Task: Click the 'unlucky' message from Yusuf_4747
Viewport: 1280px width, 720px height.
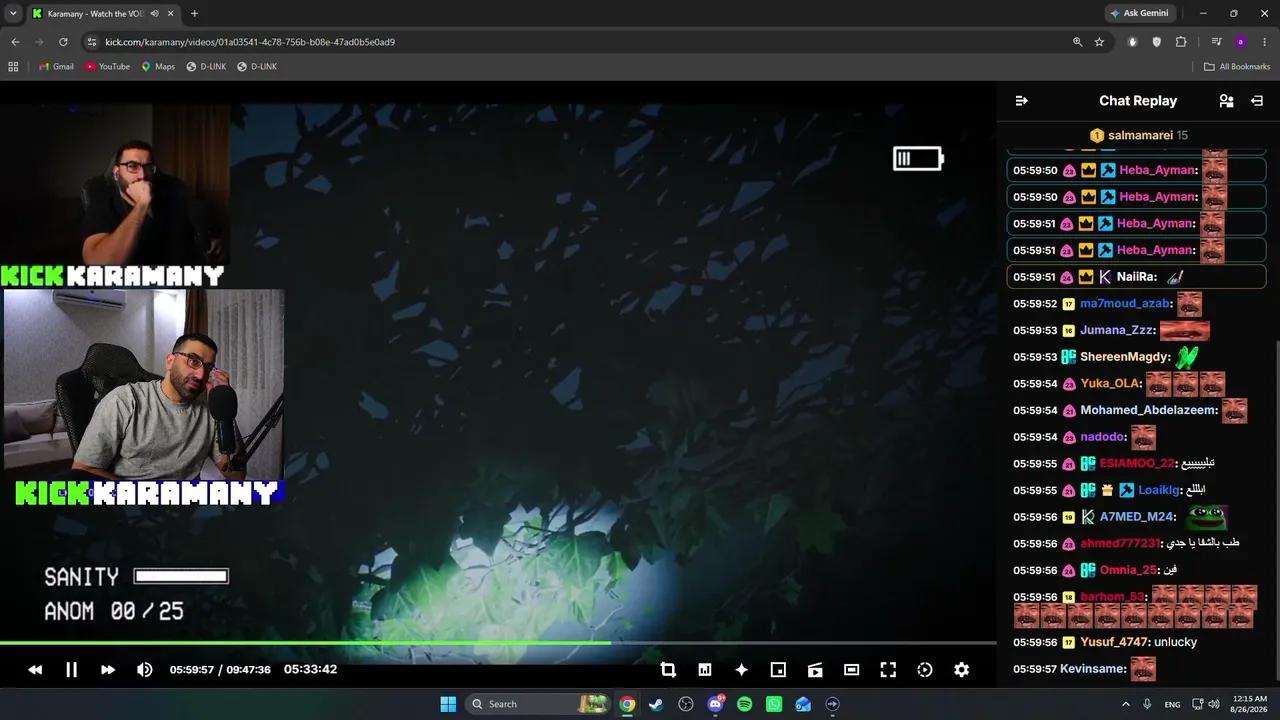Action: (1175, 642)
